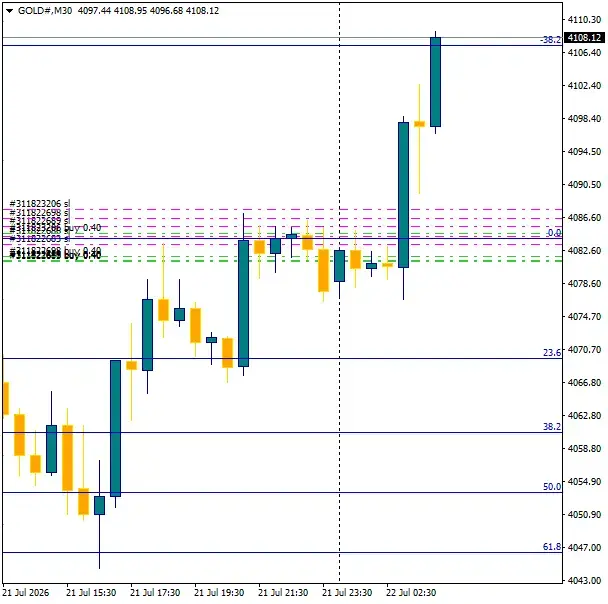The height and width of the screenshot is (604, 608).
Task: Select the 50.0 Fibonacci level label
Action: tap(552, 487)
